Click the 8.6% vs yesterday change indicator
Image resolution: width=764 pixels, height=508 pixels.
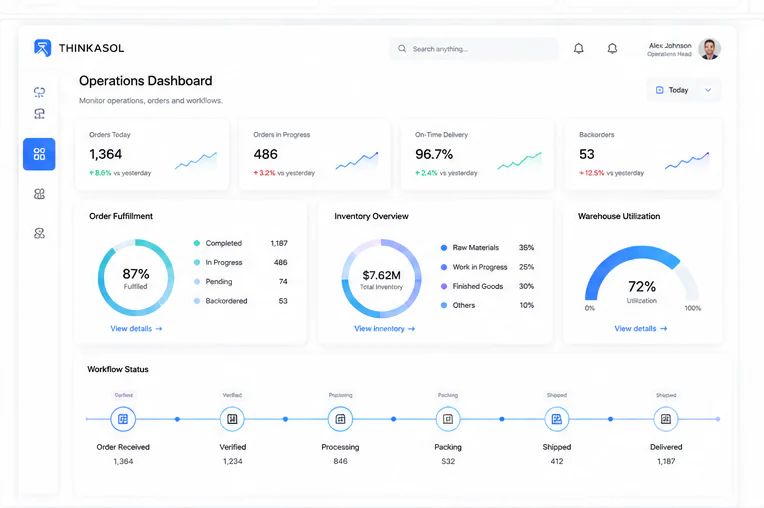(120, 173)
